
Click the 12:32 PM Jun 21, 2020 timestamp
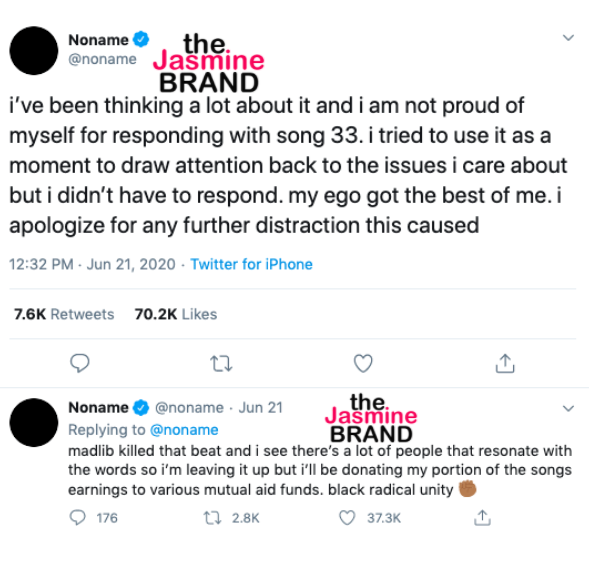[x=92, y=264]
